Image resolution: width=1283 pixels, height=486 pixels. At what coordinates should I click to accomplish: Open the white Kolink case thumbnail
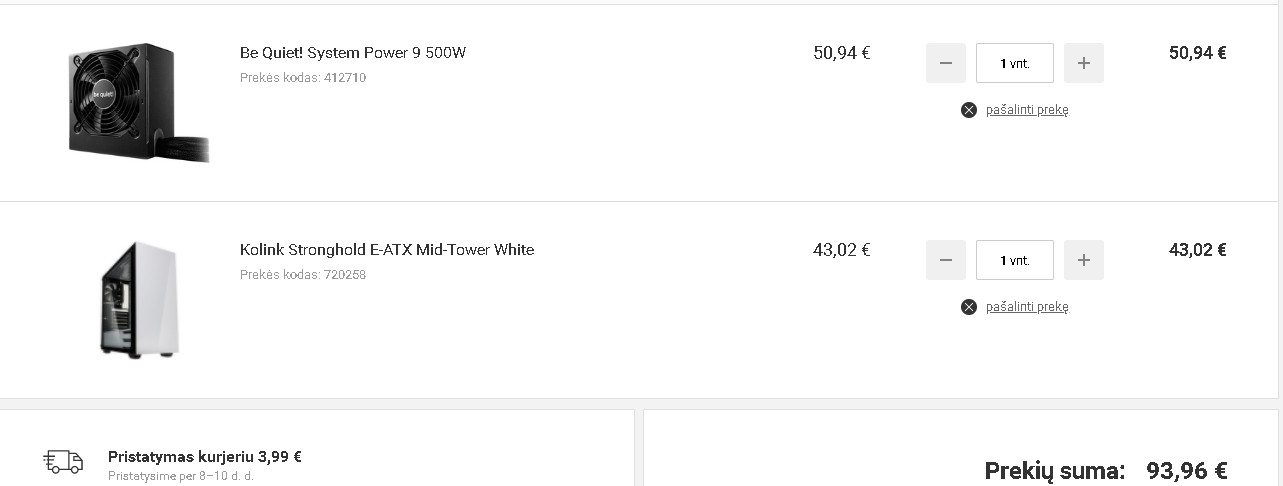pos(139,299)
